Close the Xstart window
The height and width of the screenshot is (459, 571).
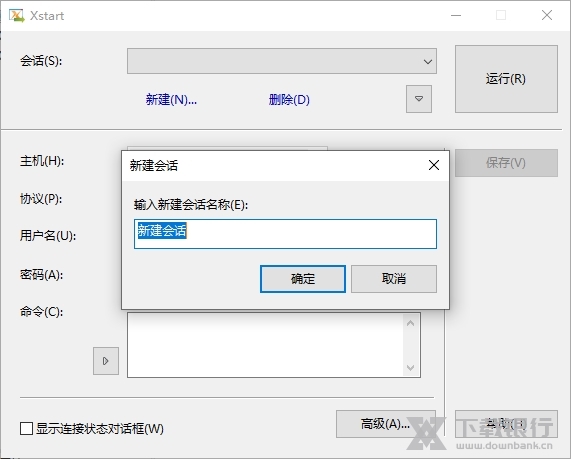[547, 15]
